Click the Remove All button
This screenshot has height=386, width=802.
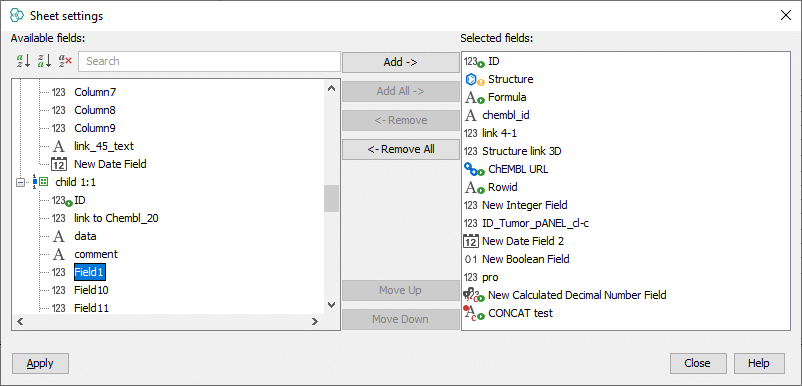tap(400, 149)
